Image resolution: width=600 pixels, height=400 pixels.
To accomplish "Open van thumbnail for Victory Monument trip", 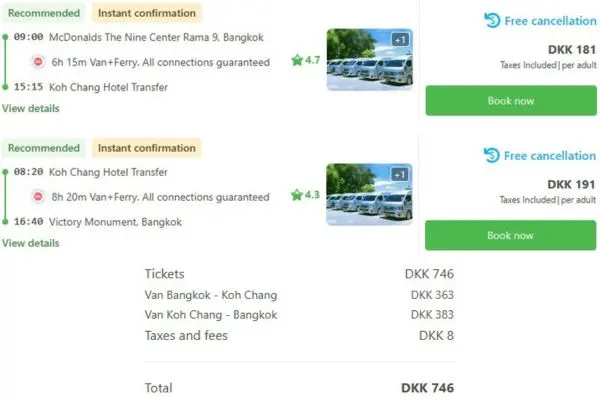I will [369, 195].
